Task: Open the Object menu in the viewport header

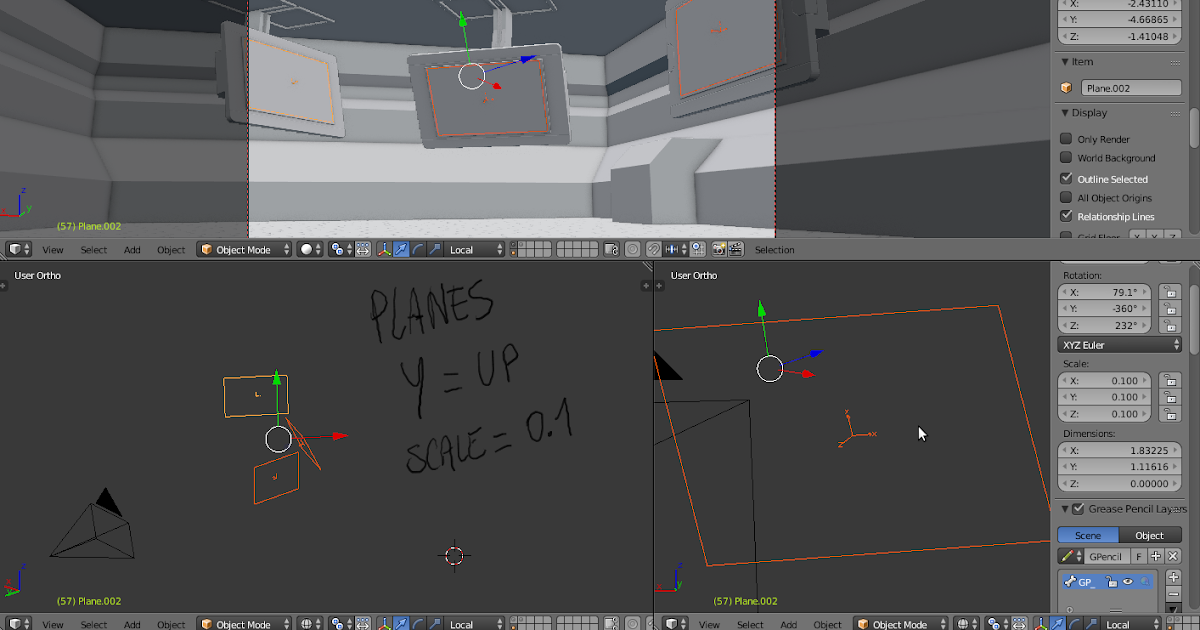Action: pyautogui.click(x=170, y=249)
